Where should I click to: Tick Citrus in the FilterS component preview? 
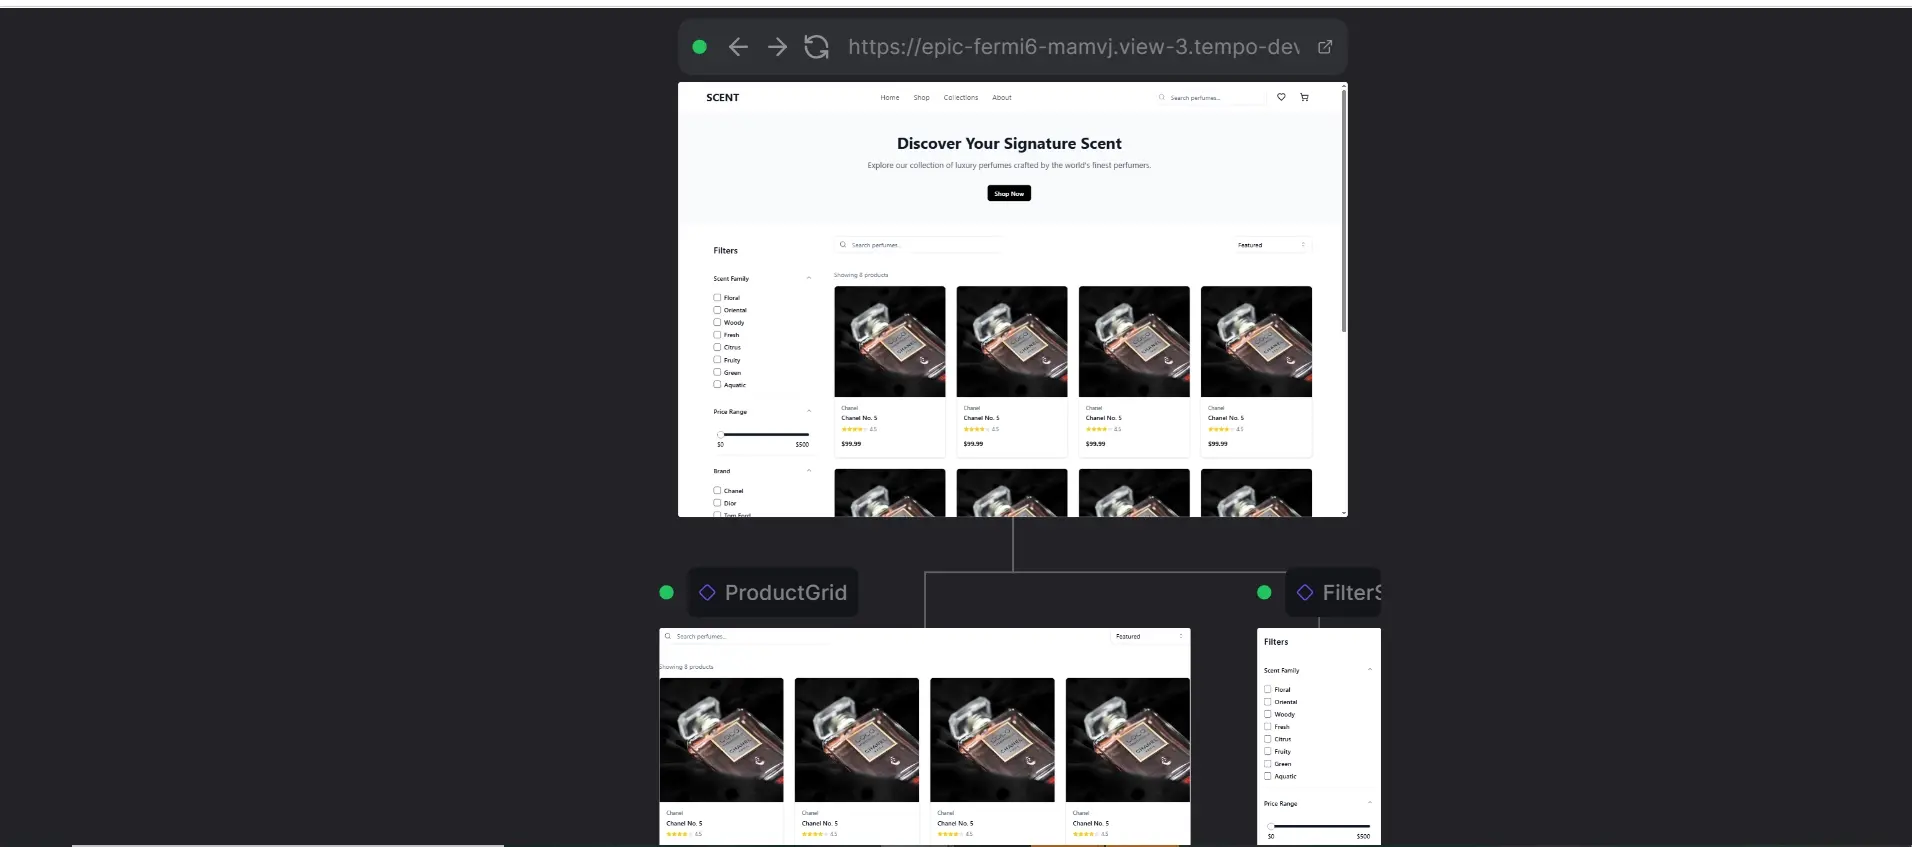1268,739
